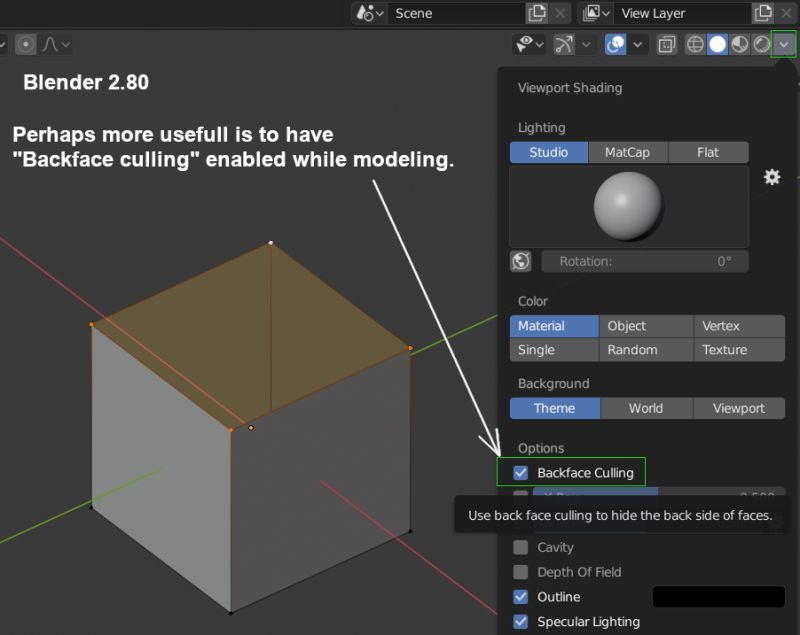The image size is (800, 635).
Task: Toggle X-Ray mode in the viewport header
Action: pos(667,44)
